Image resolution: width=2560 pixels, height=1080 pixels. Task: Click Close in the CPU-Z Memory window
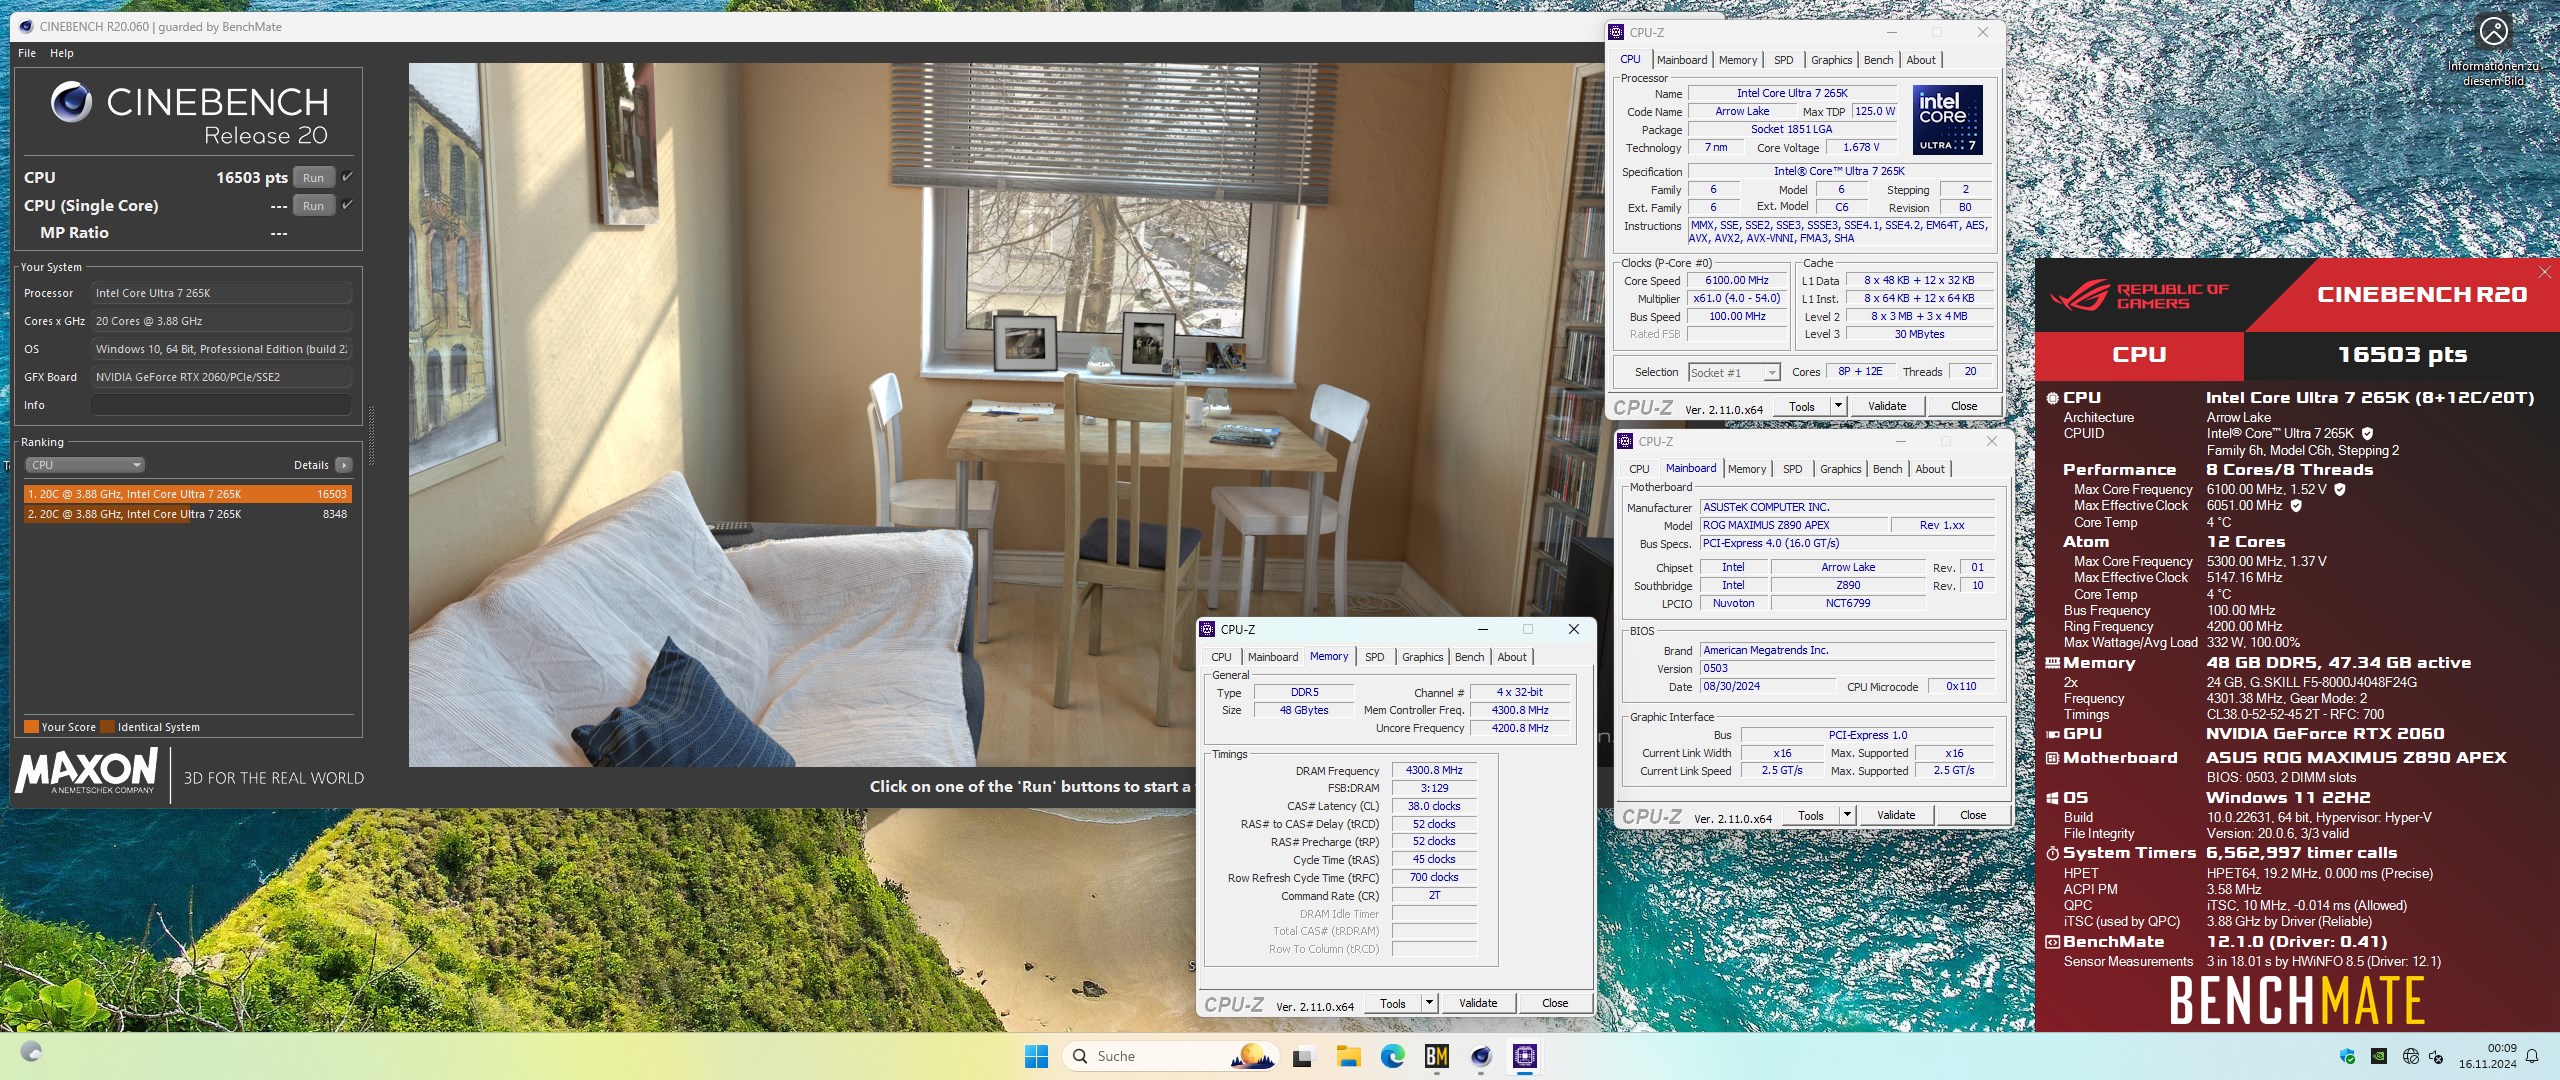1555,1003
